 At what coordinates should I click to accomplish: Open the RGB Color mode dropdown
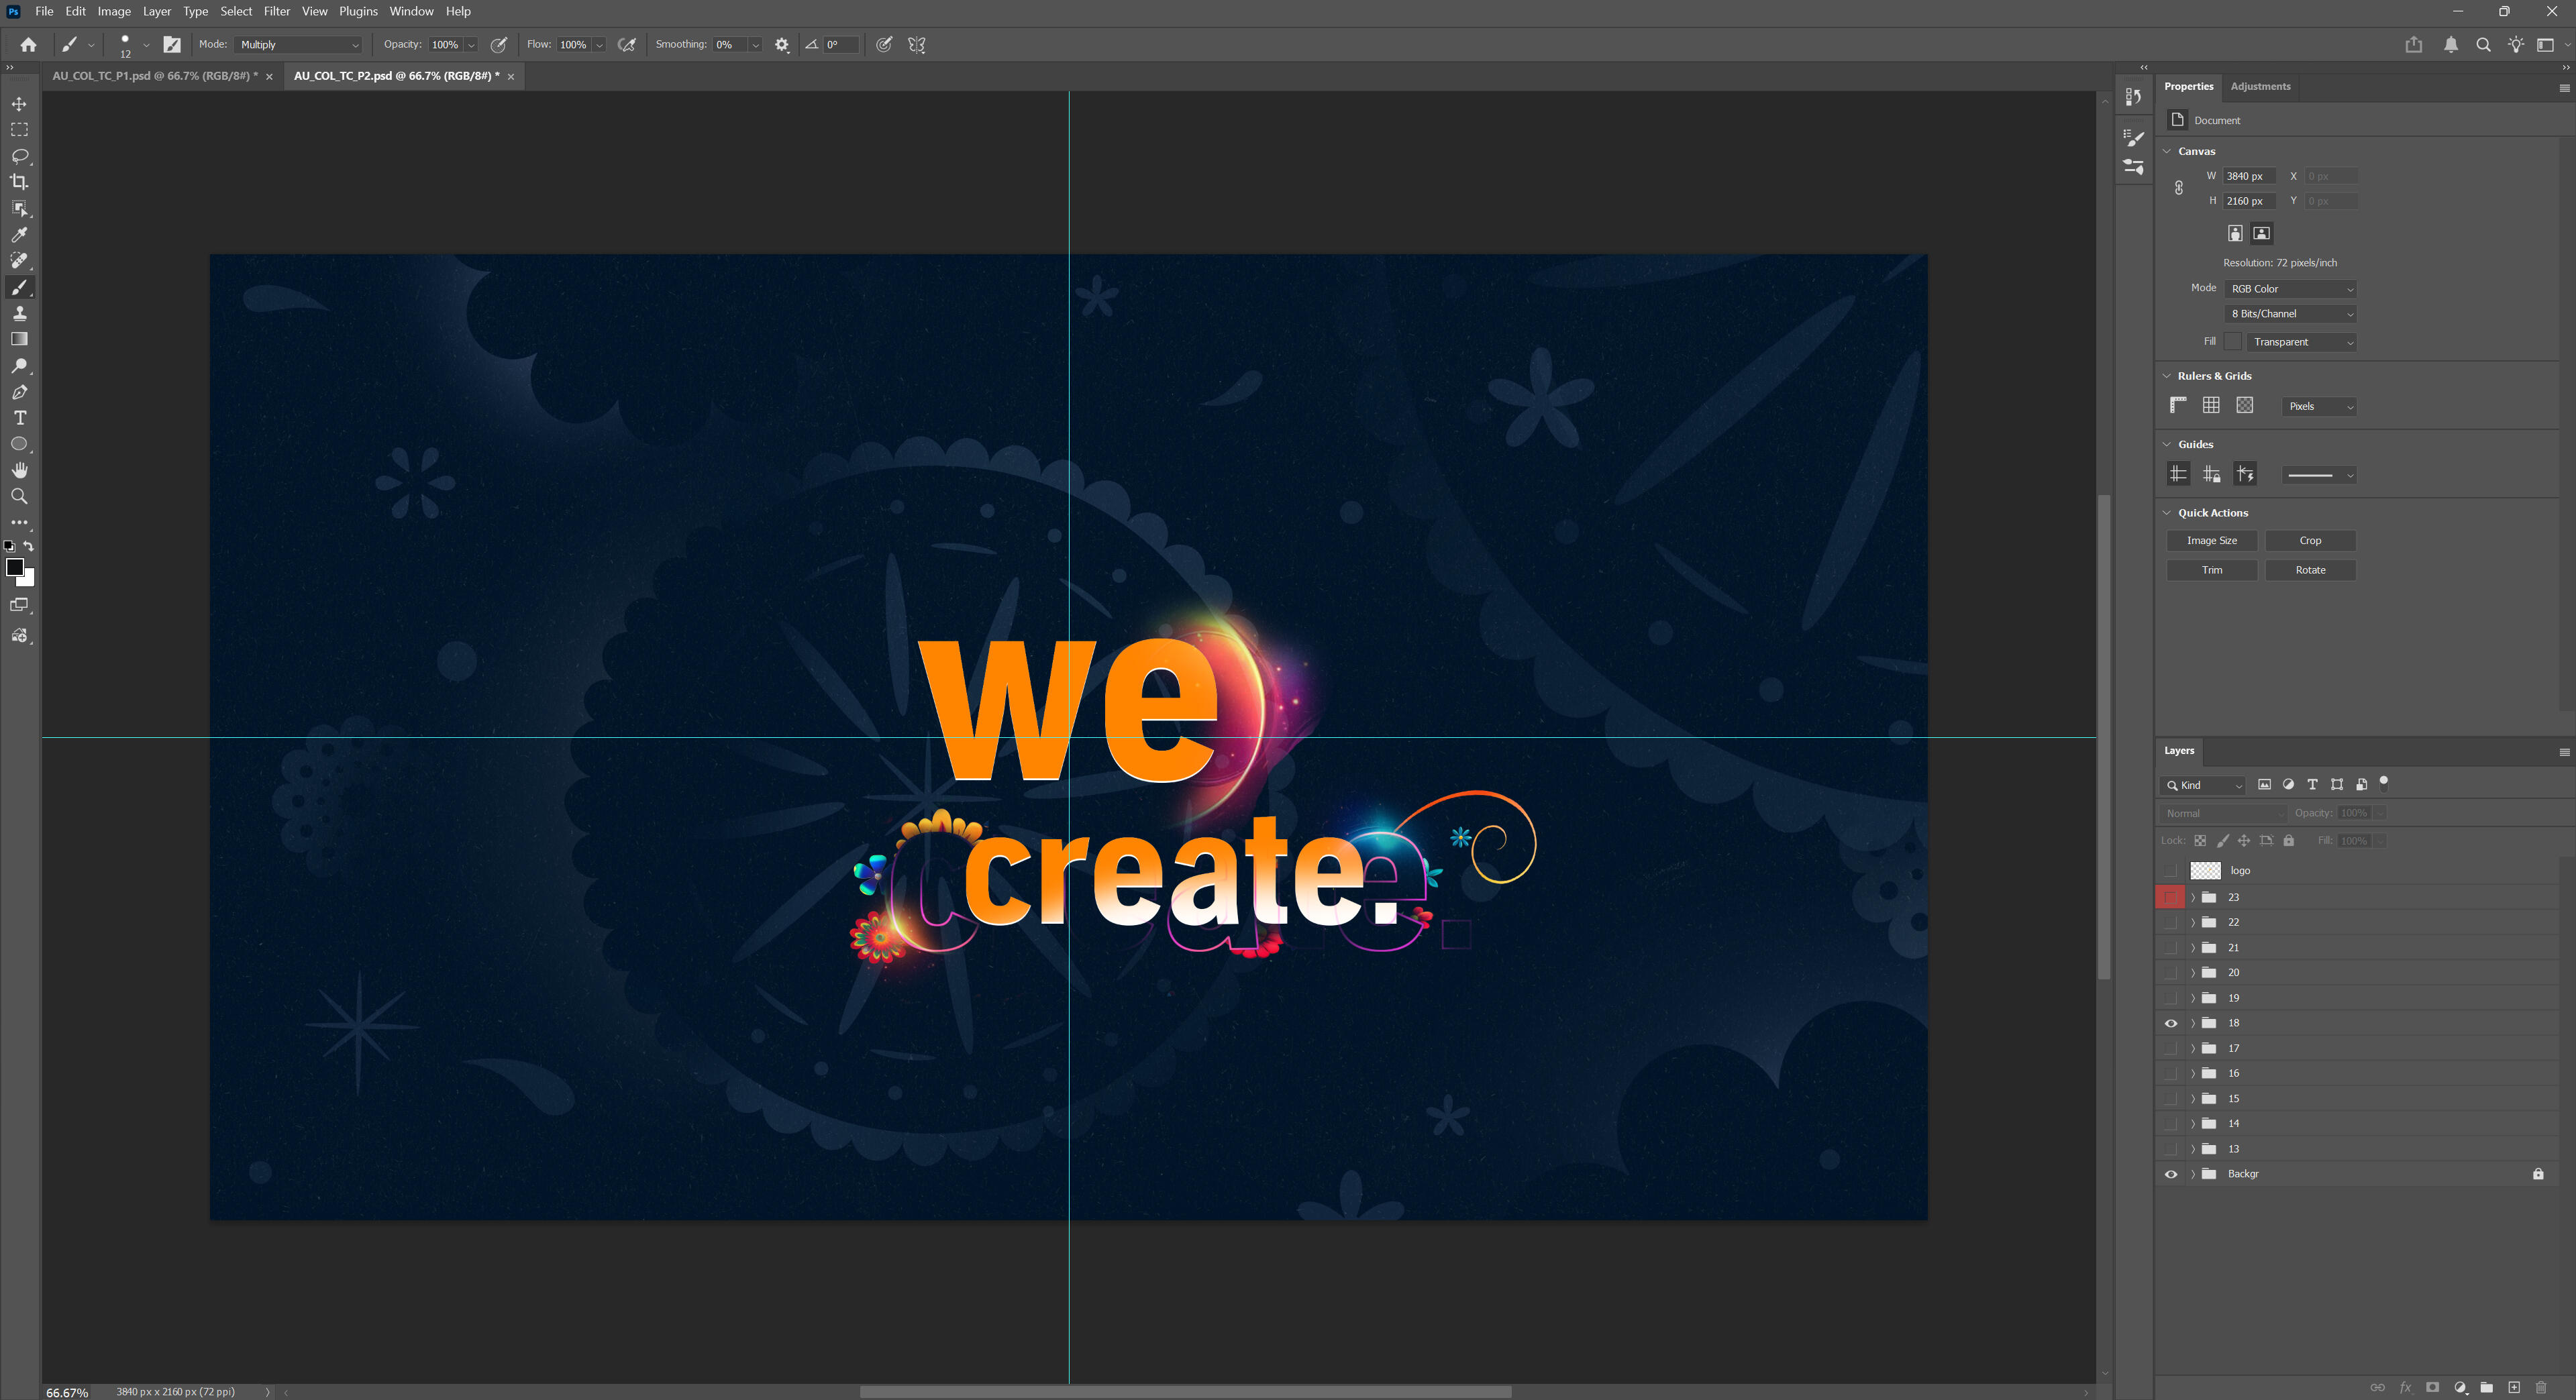click(x=2290, y=289)
